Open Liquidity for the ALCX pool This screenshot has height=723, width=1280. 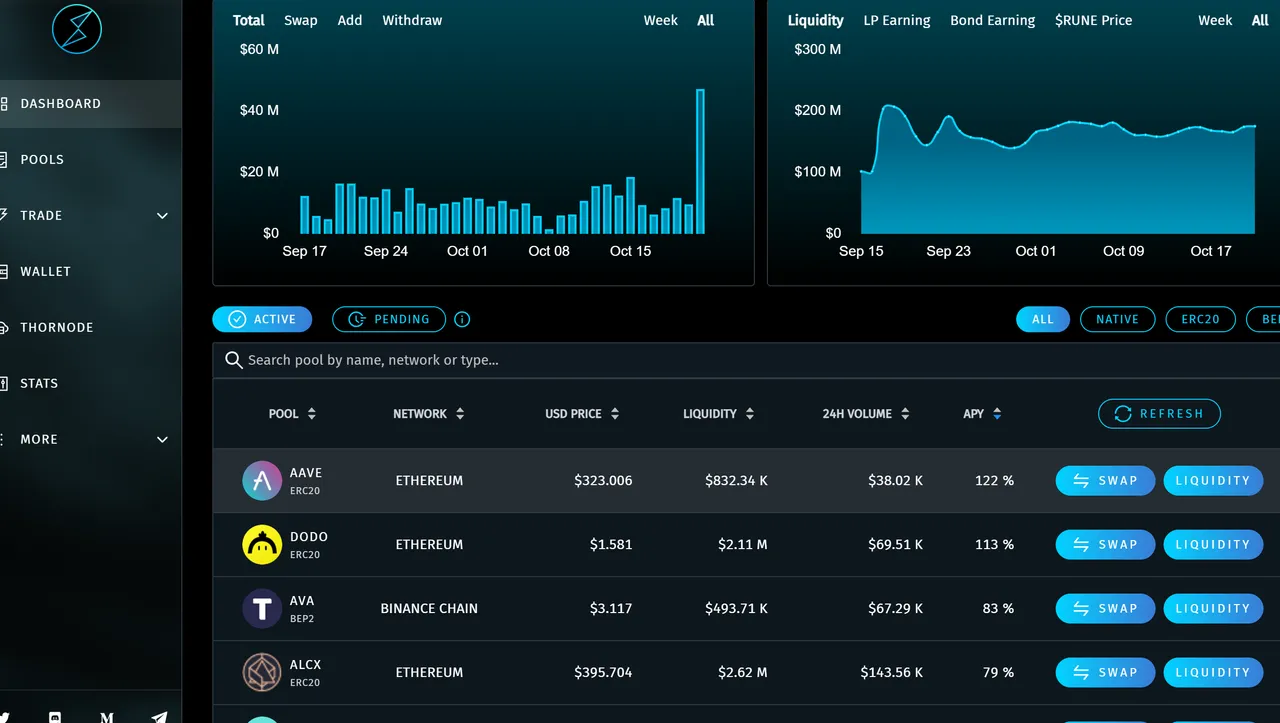(1213, 673)
